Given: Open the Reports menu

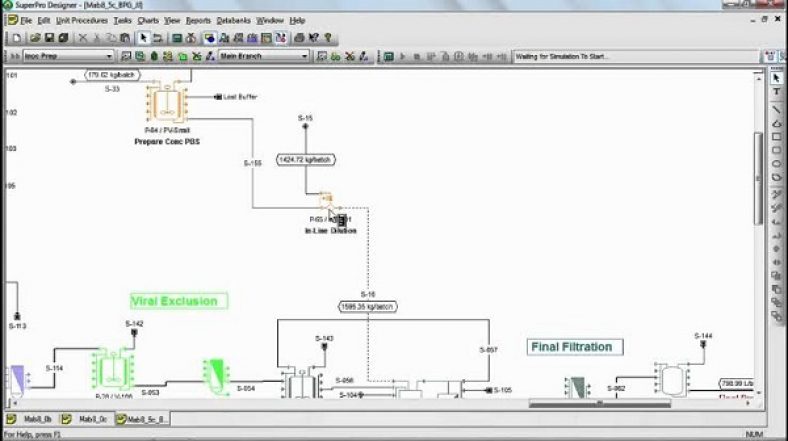Looking at the screenshot, I should point(198,21).
